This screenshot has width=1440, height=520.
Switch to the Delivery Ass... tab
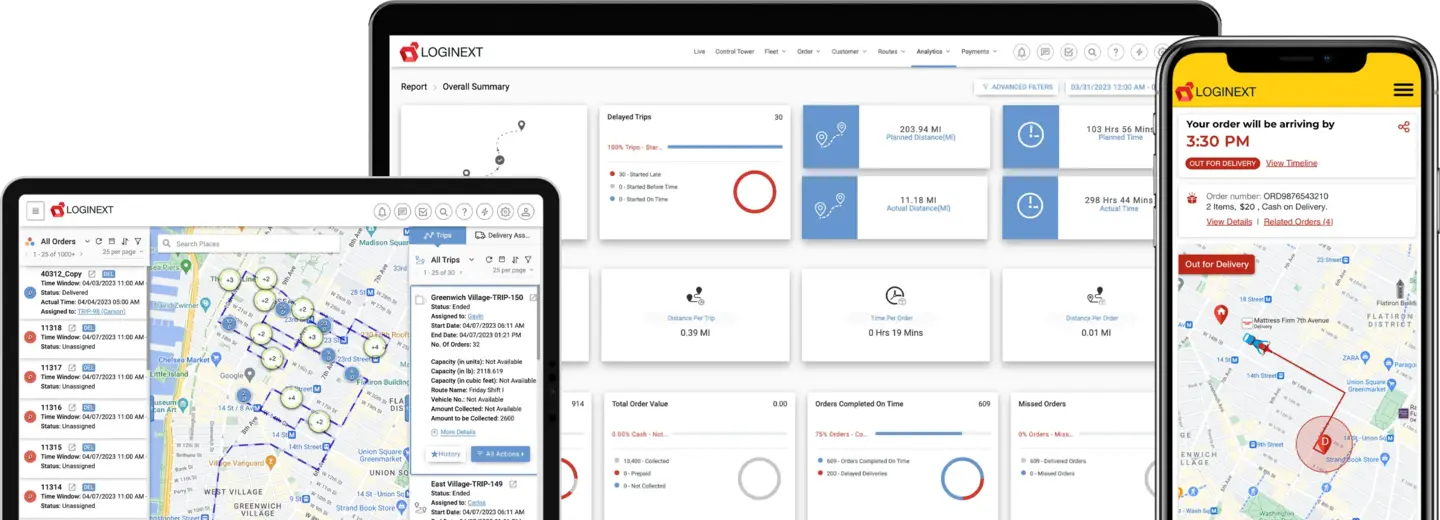(x=502, y=235)
